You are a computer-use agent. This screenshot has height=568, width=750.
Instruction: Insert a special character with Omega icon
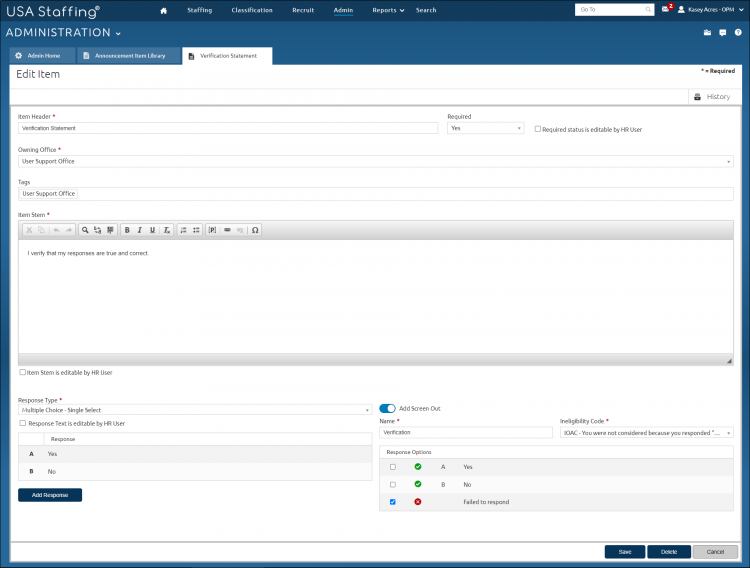(x=255, y=230)
